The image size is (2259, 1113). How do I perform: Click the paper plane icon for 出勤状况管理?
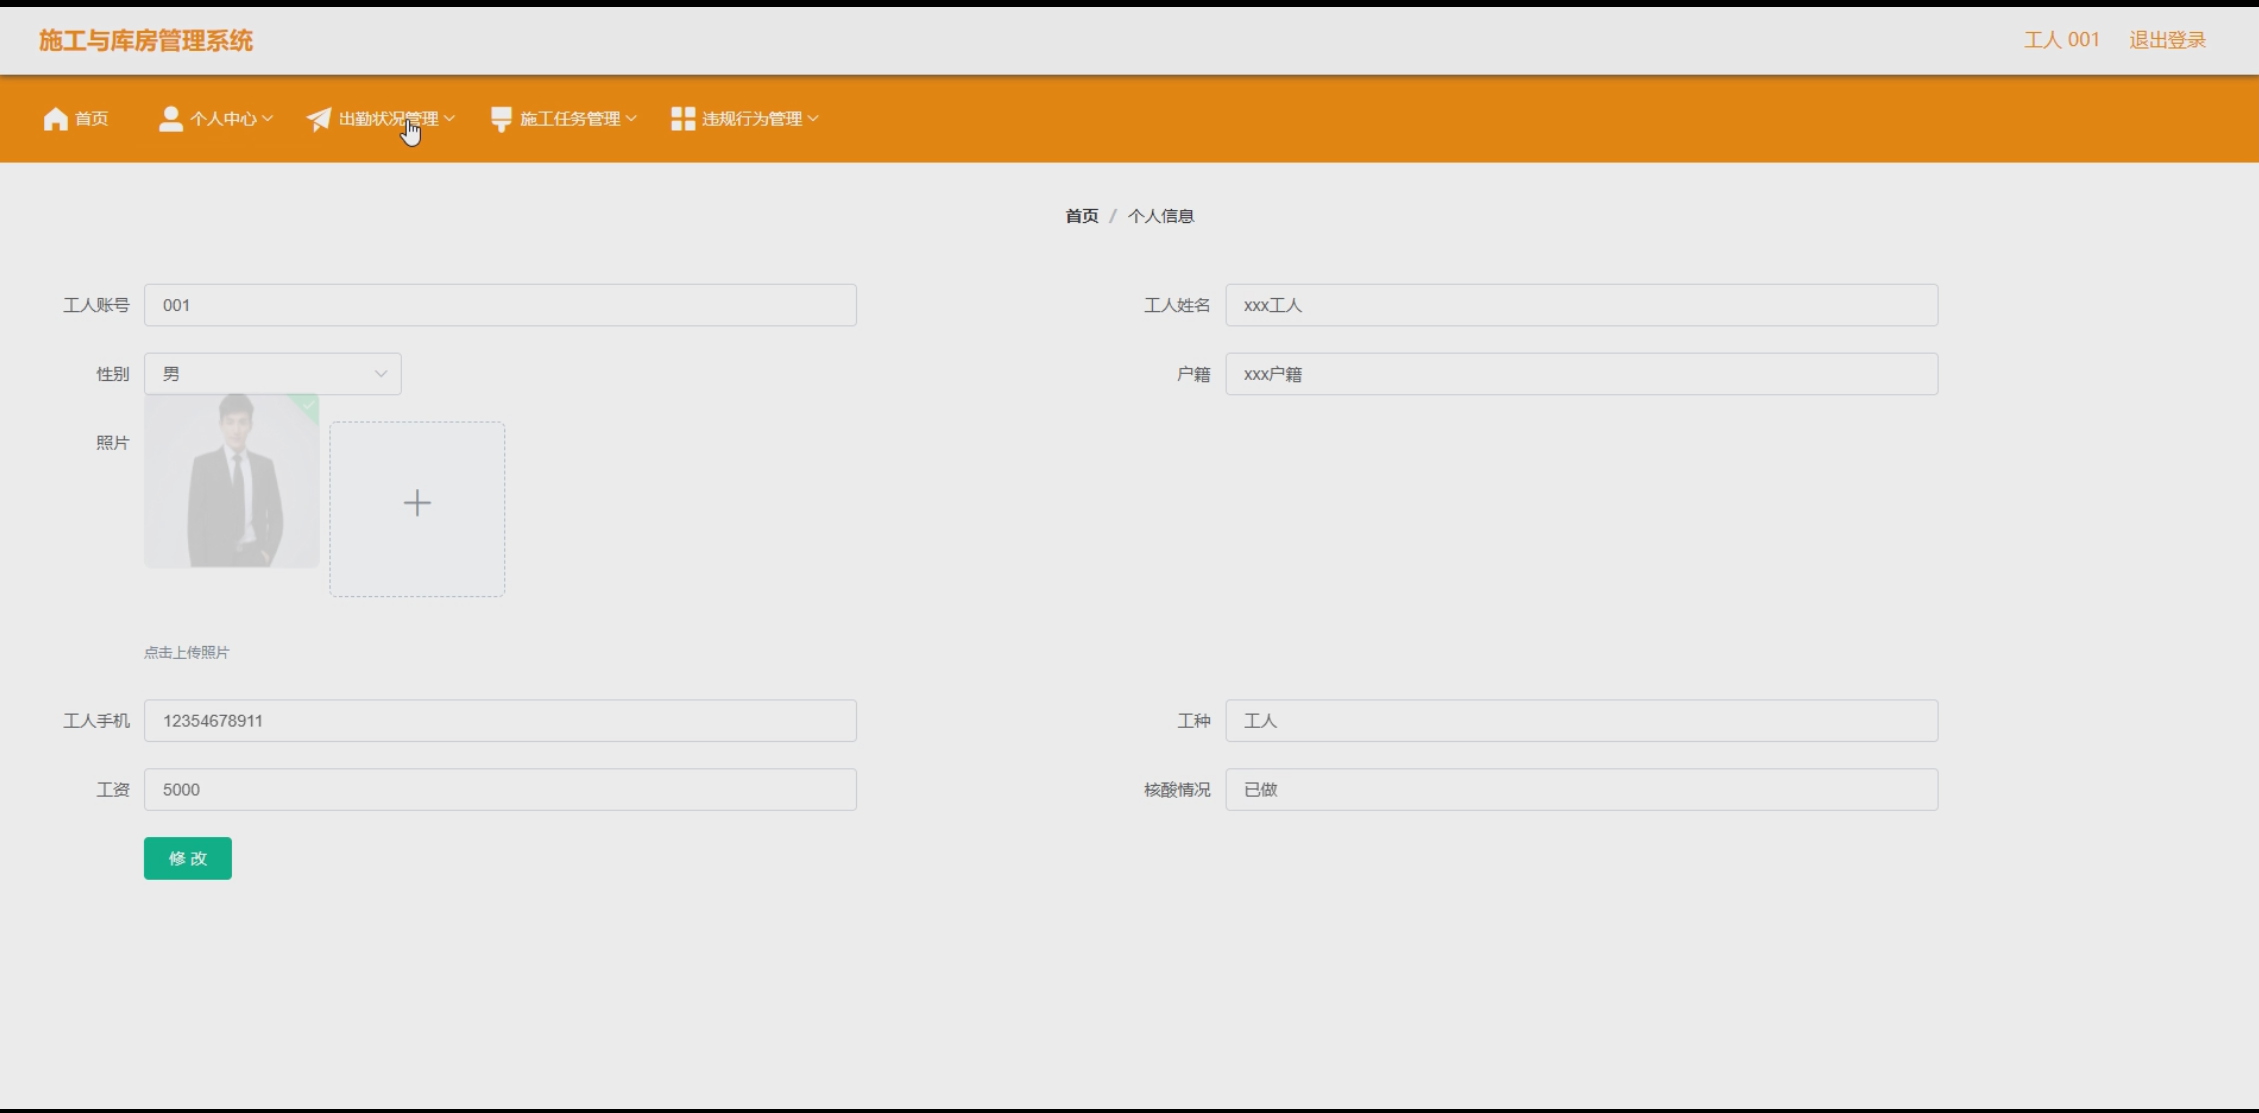click(x=319, y=119)
